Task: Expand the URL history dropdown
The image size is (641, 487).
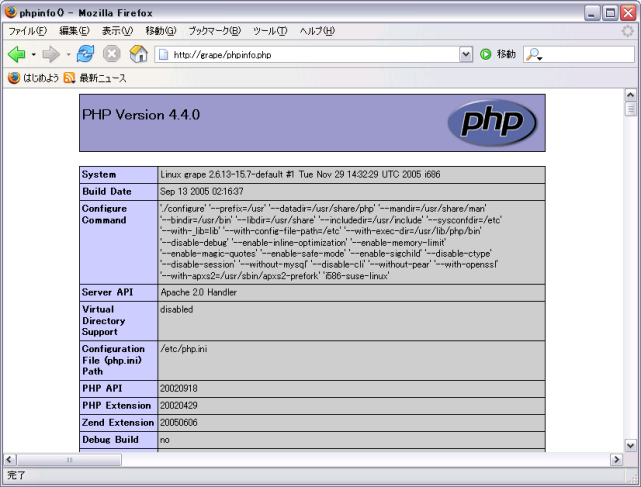Action: [466, 54]
